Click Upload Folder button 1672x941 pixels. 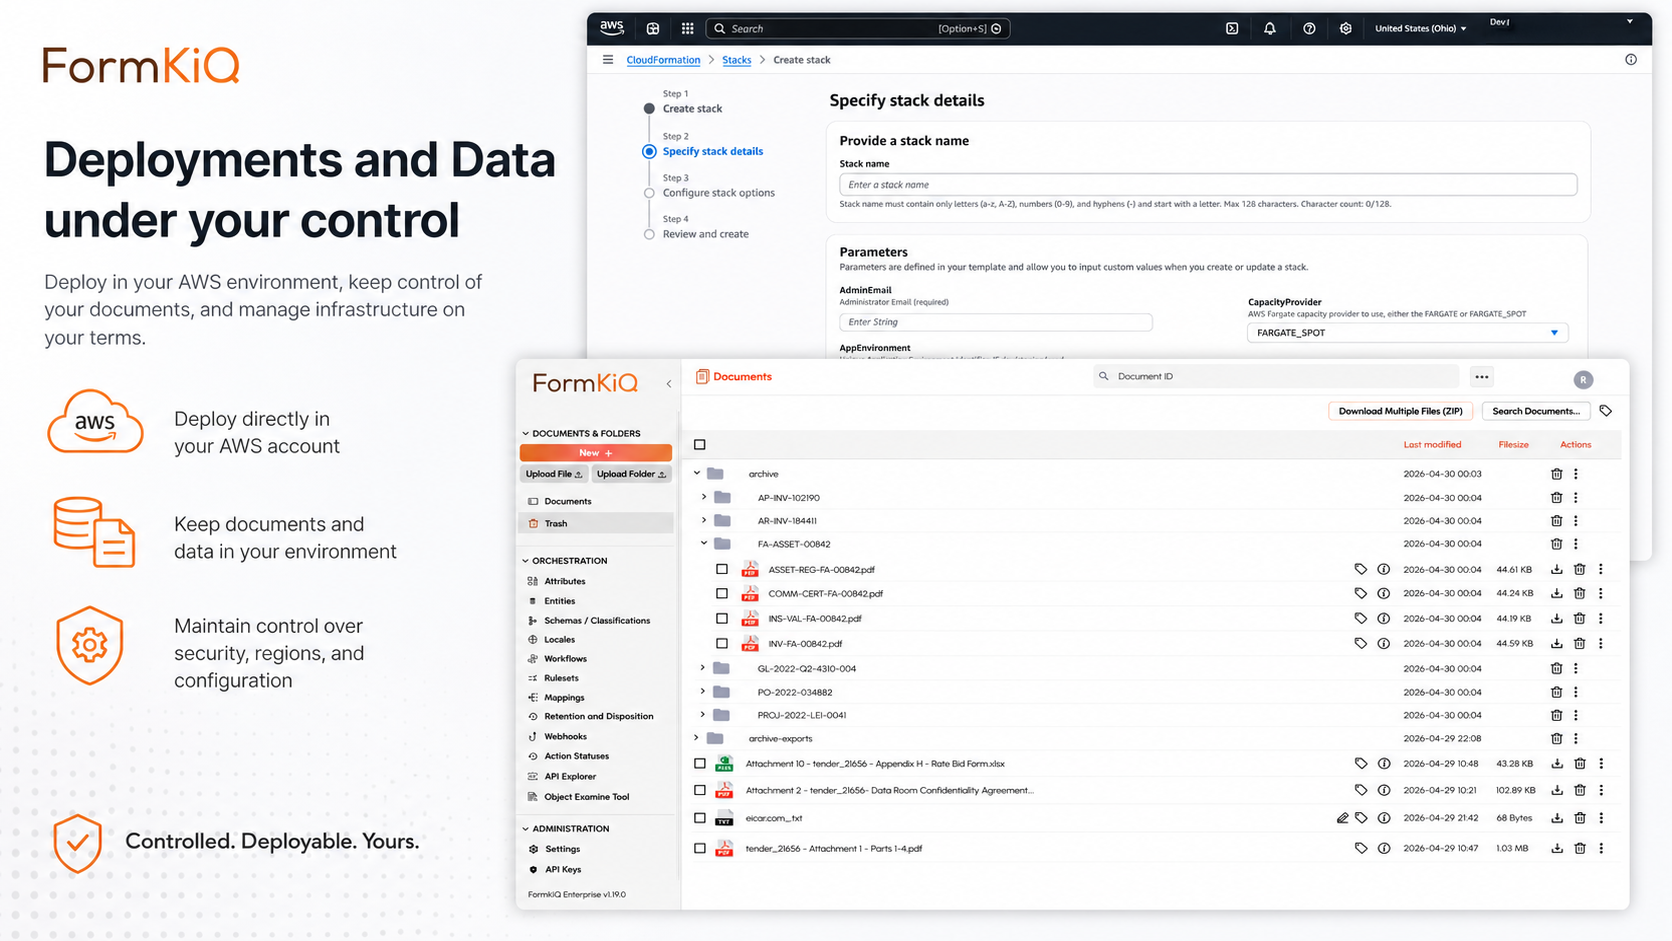(631, 474)
